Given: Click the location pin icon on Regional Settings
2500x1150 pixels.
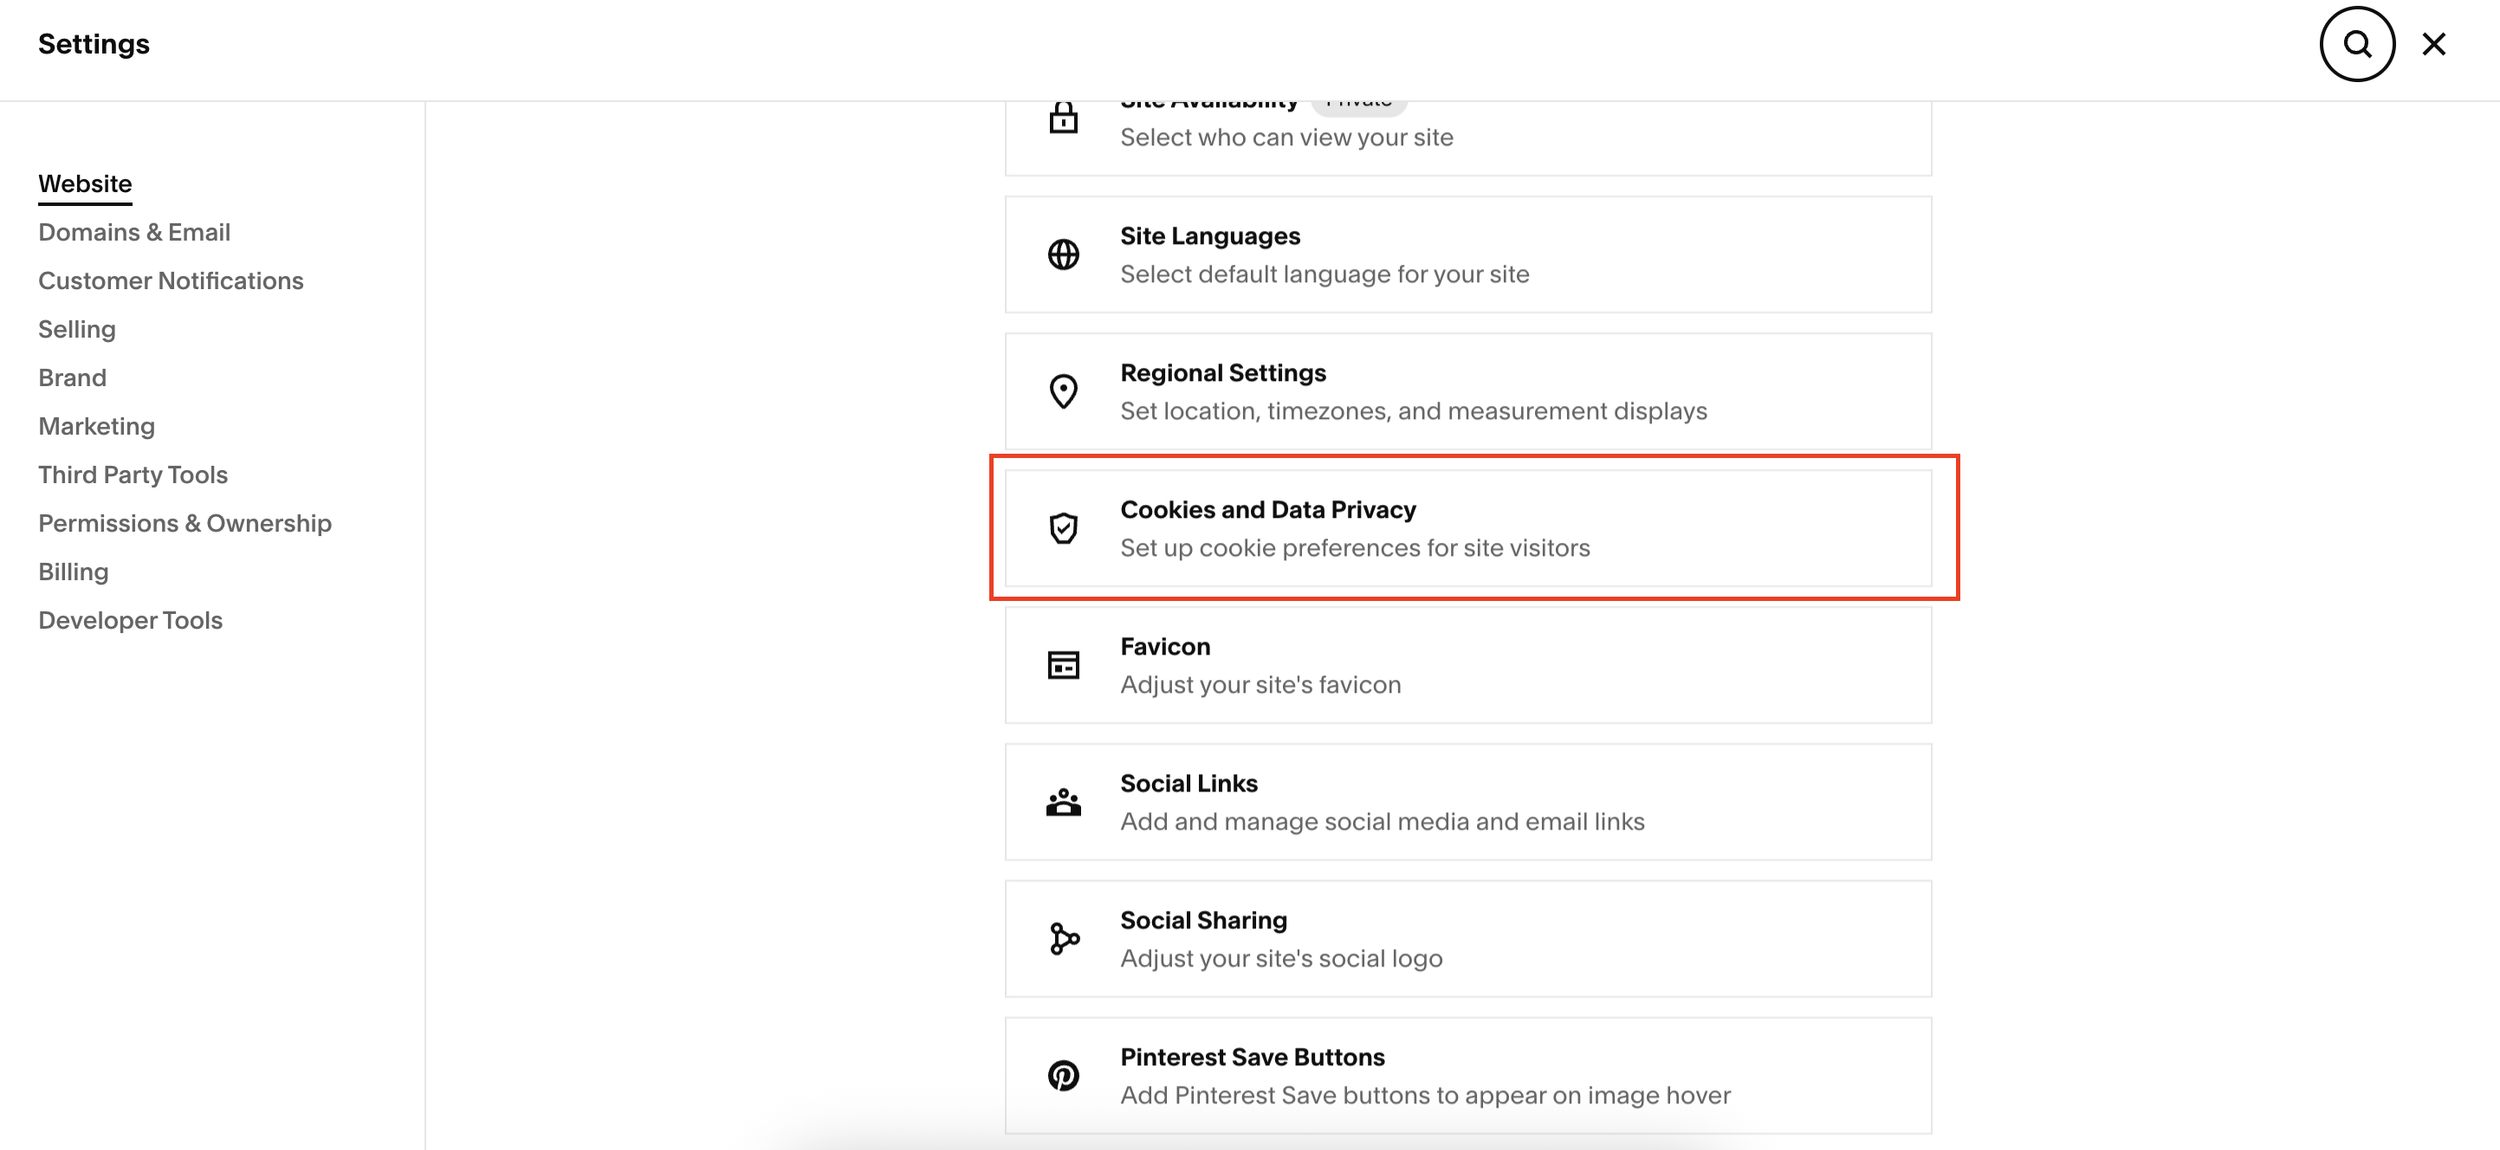Looking at the screenshot, I should tap(1063, 391).
